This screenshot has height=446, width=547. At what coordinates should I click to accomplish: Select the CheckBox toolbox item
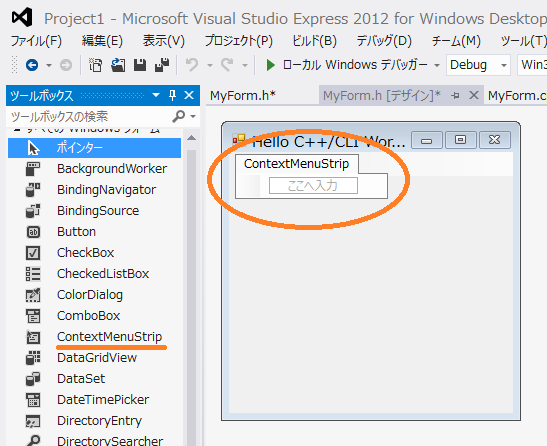click(x=95, y=253)
